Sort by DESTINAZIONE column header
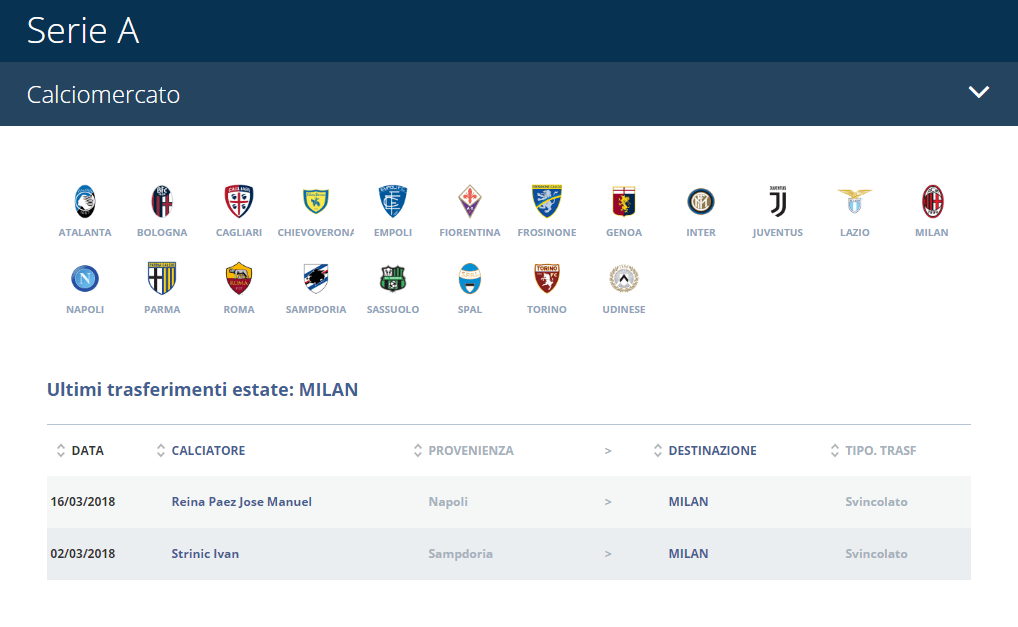1018x627 pixels. tap(712, 451)
